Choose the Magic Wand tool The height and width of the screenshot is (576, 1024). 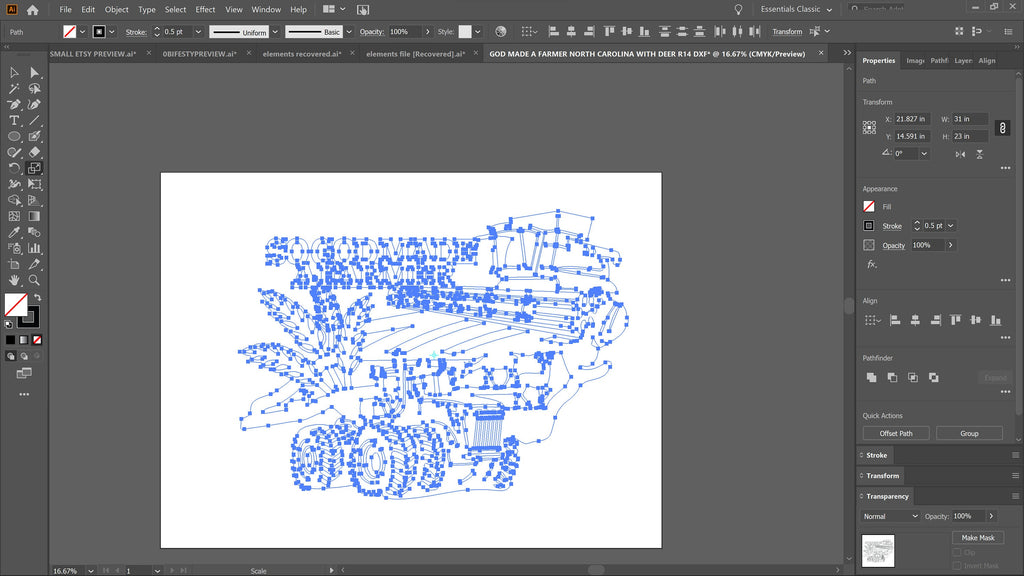tap(14, 88)
